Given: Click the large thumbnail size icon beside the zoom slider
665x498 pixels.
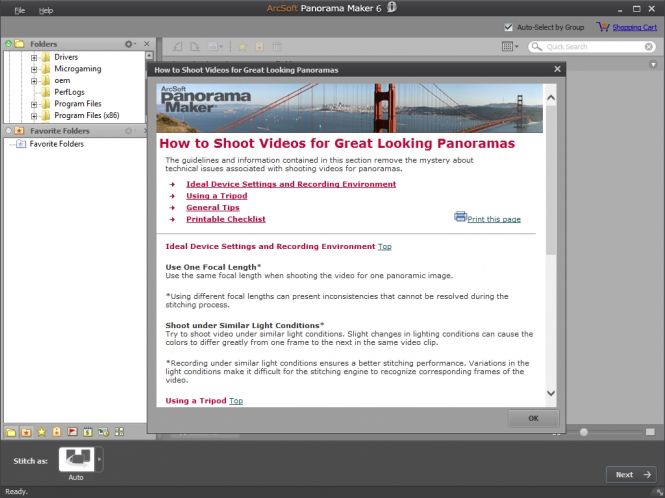Looking at the screenshot, I should tap(650, 432).
